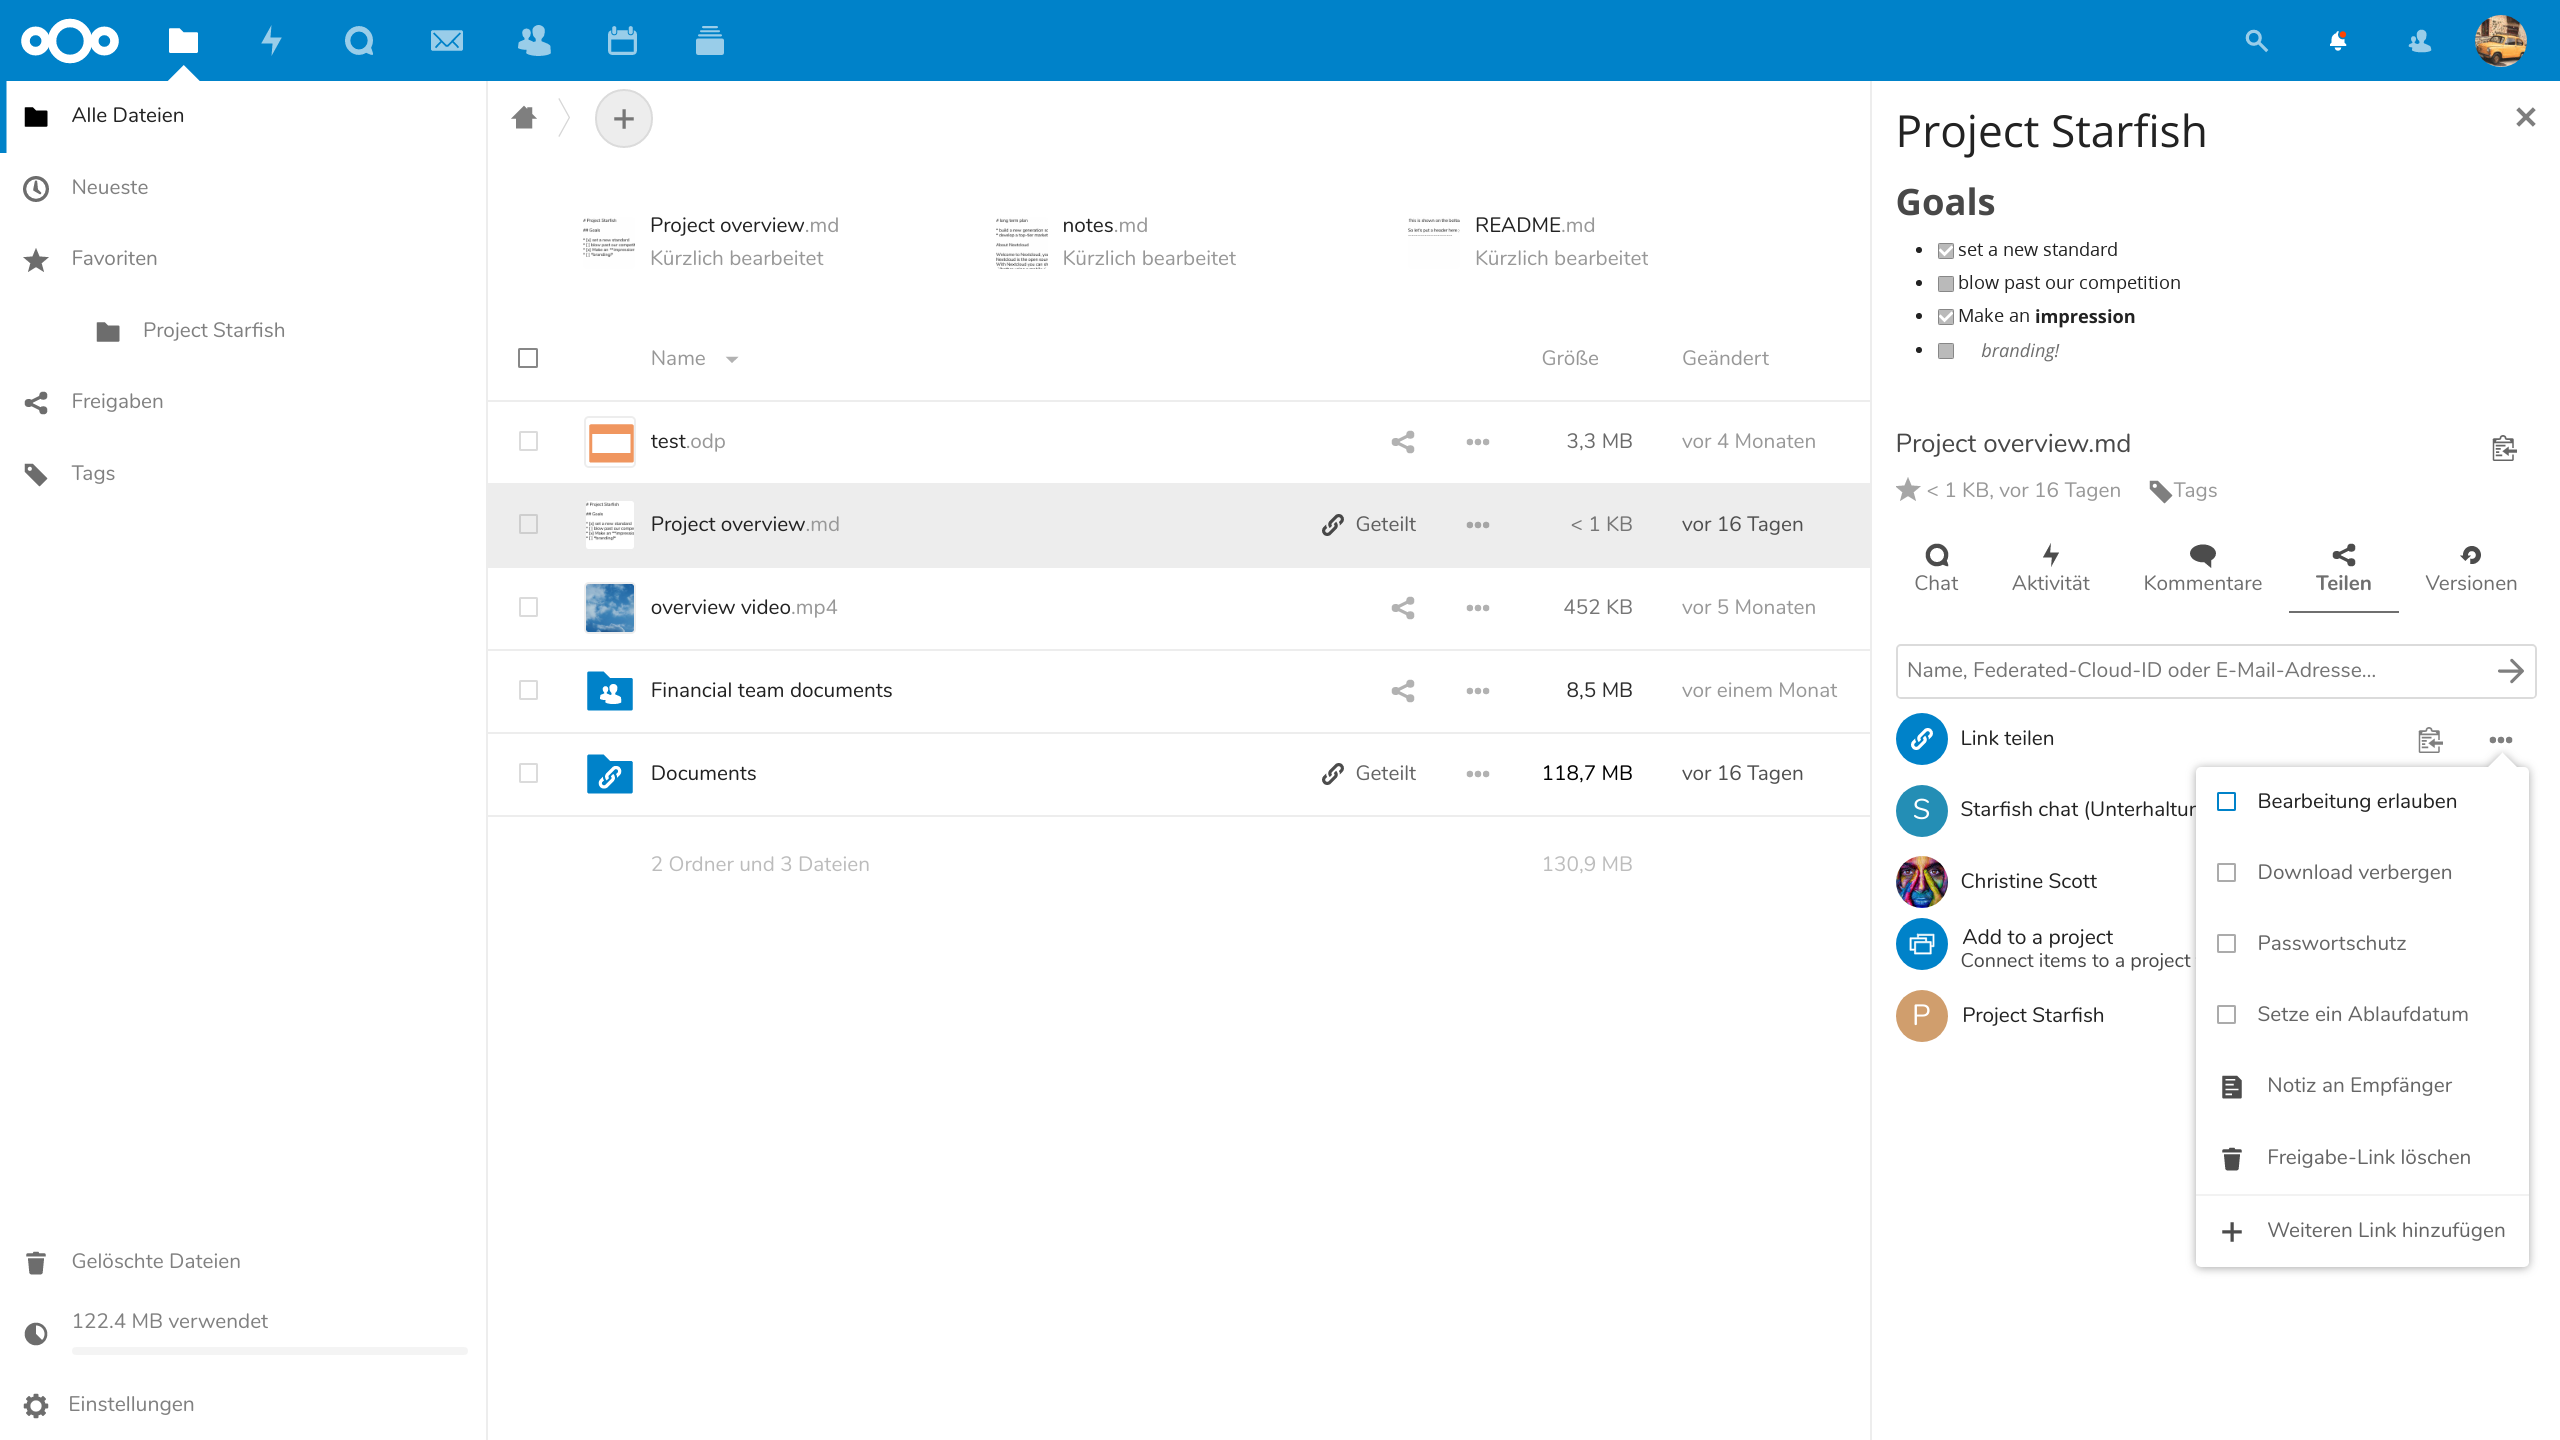
Task: Open the new file plus button menu
Action: click(x=623, y=119)
